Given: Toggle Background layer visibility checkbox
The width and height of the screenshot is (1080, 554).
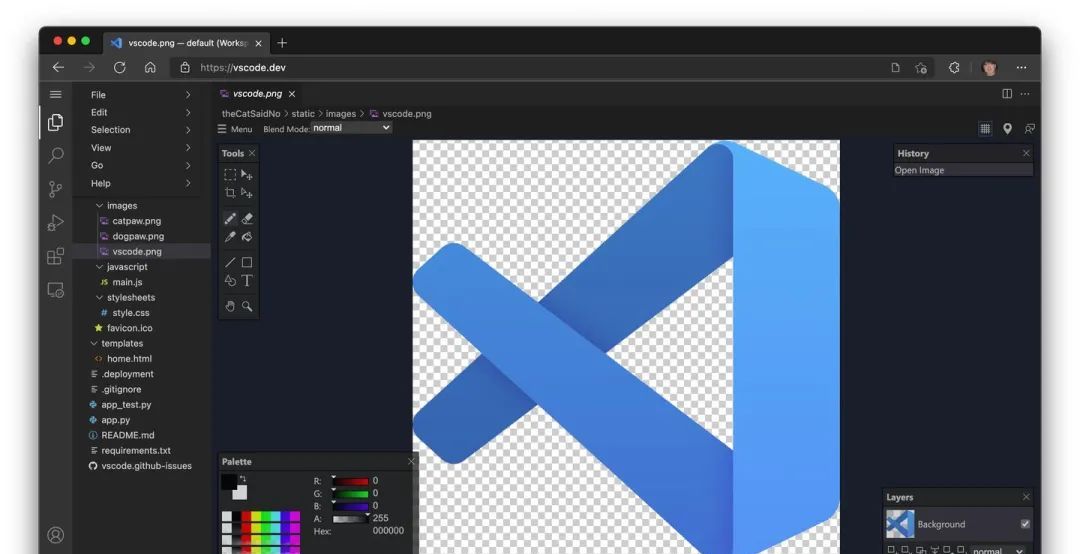Looking at the screenshot, I should coord(1025,524).
